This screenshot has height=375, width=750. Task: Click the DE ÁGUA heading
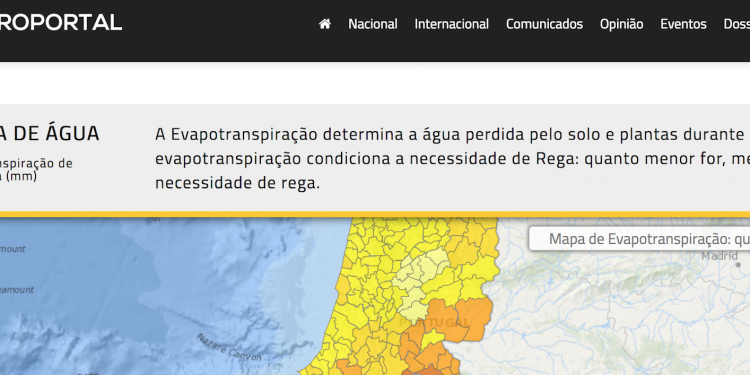pyautogui.click(x=50, y=133)
